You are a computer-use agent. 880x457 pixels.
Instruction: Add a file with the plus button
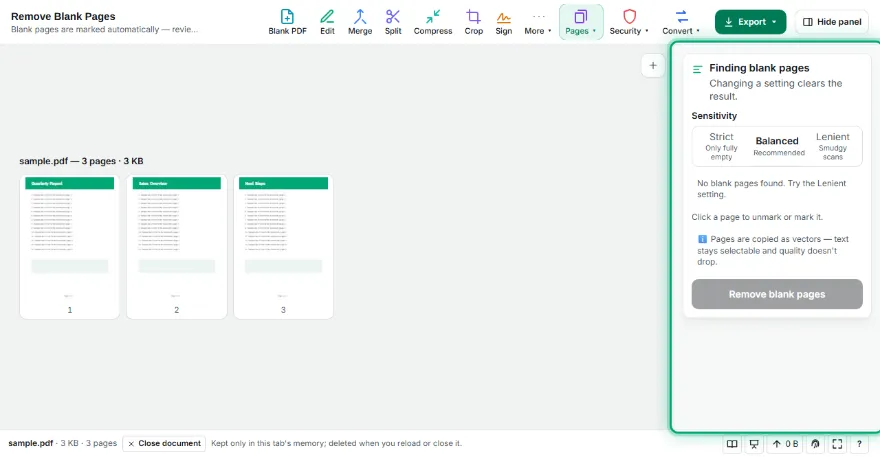(653, 66)
